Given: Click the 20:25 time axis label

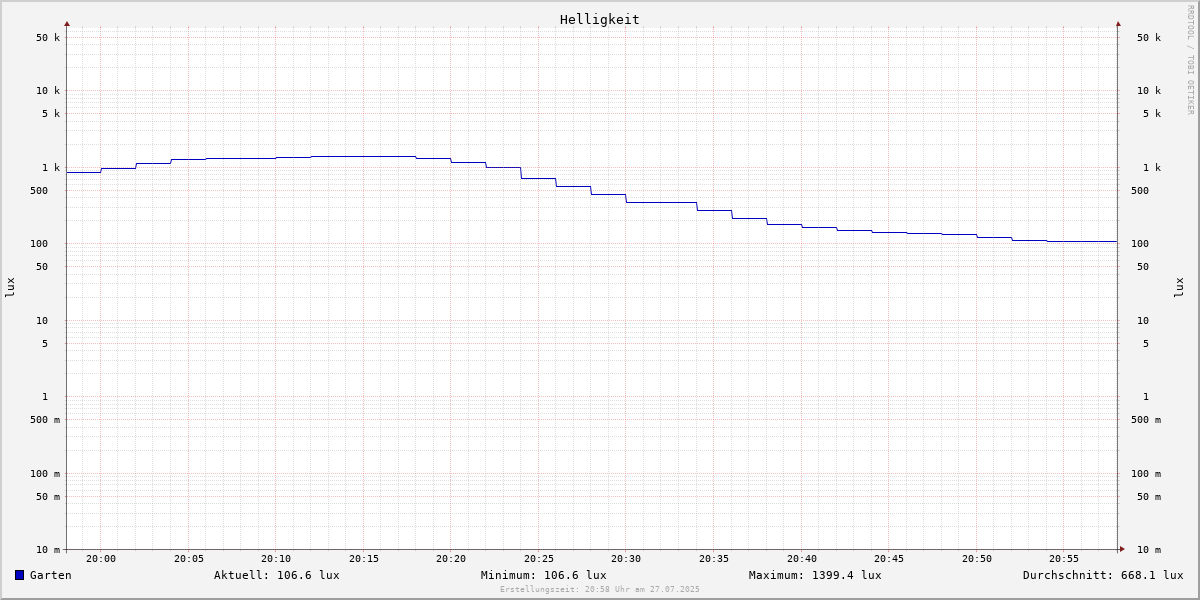Looking at the screenshot, I should click(x=539, y=559).
